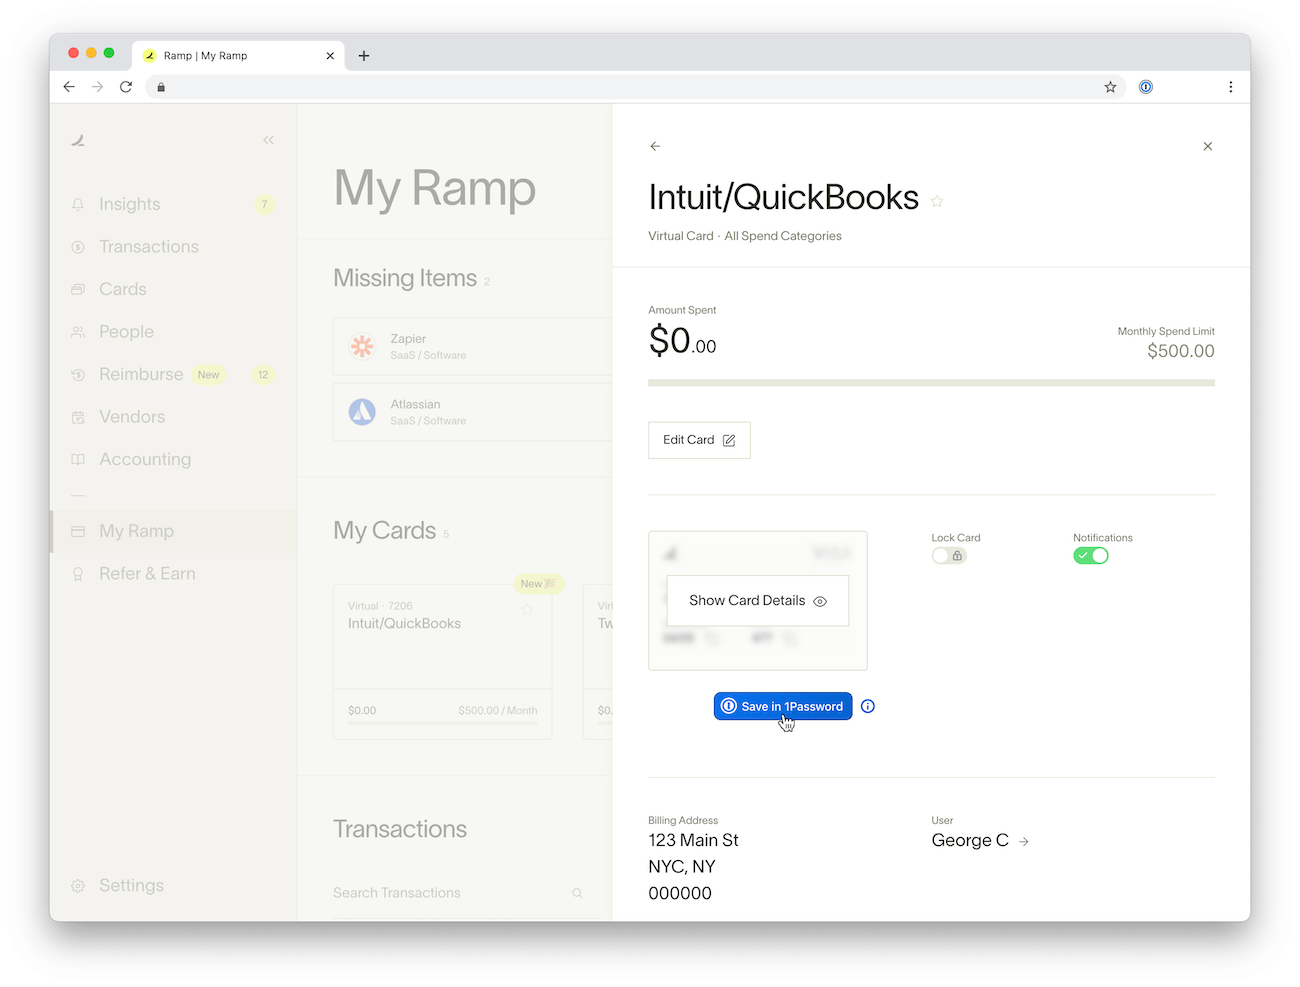The height and width of the screenshot is (987, 1300).
Task: Select Insights from the sidebar
Action: (x=129, y=204)
